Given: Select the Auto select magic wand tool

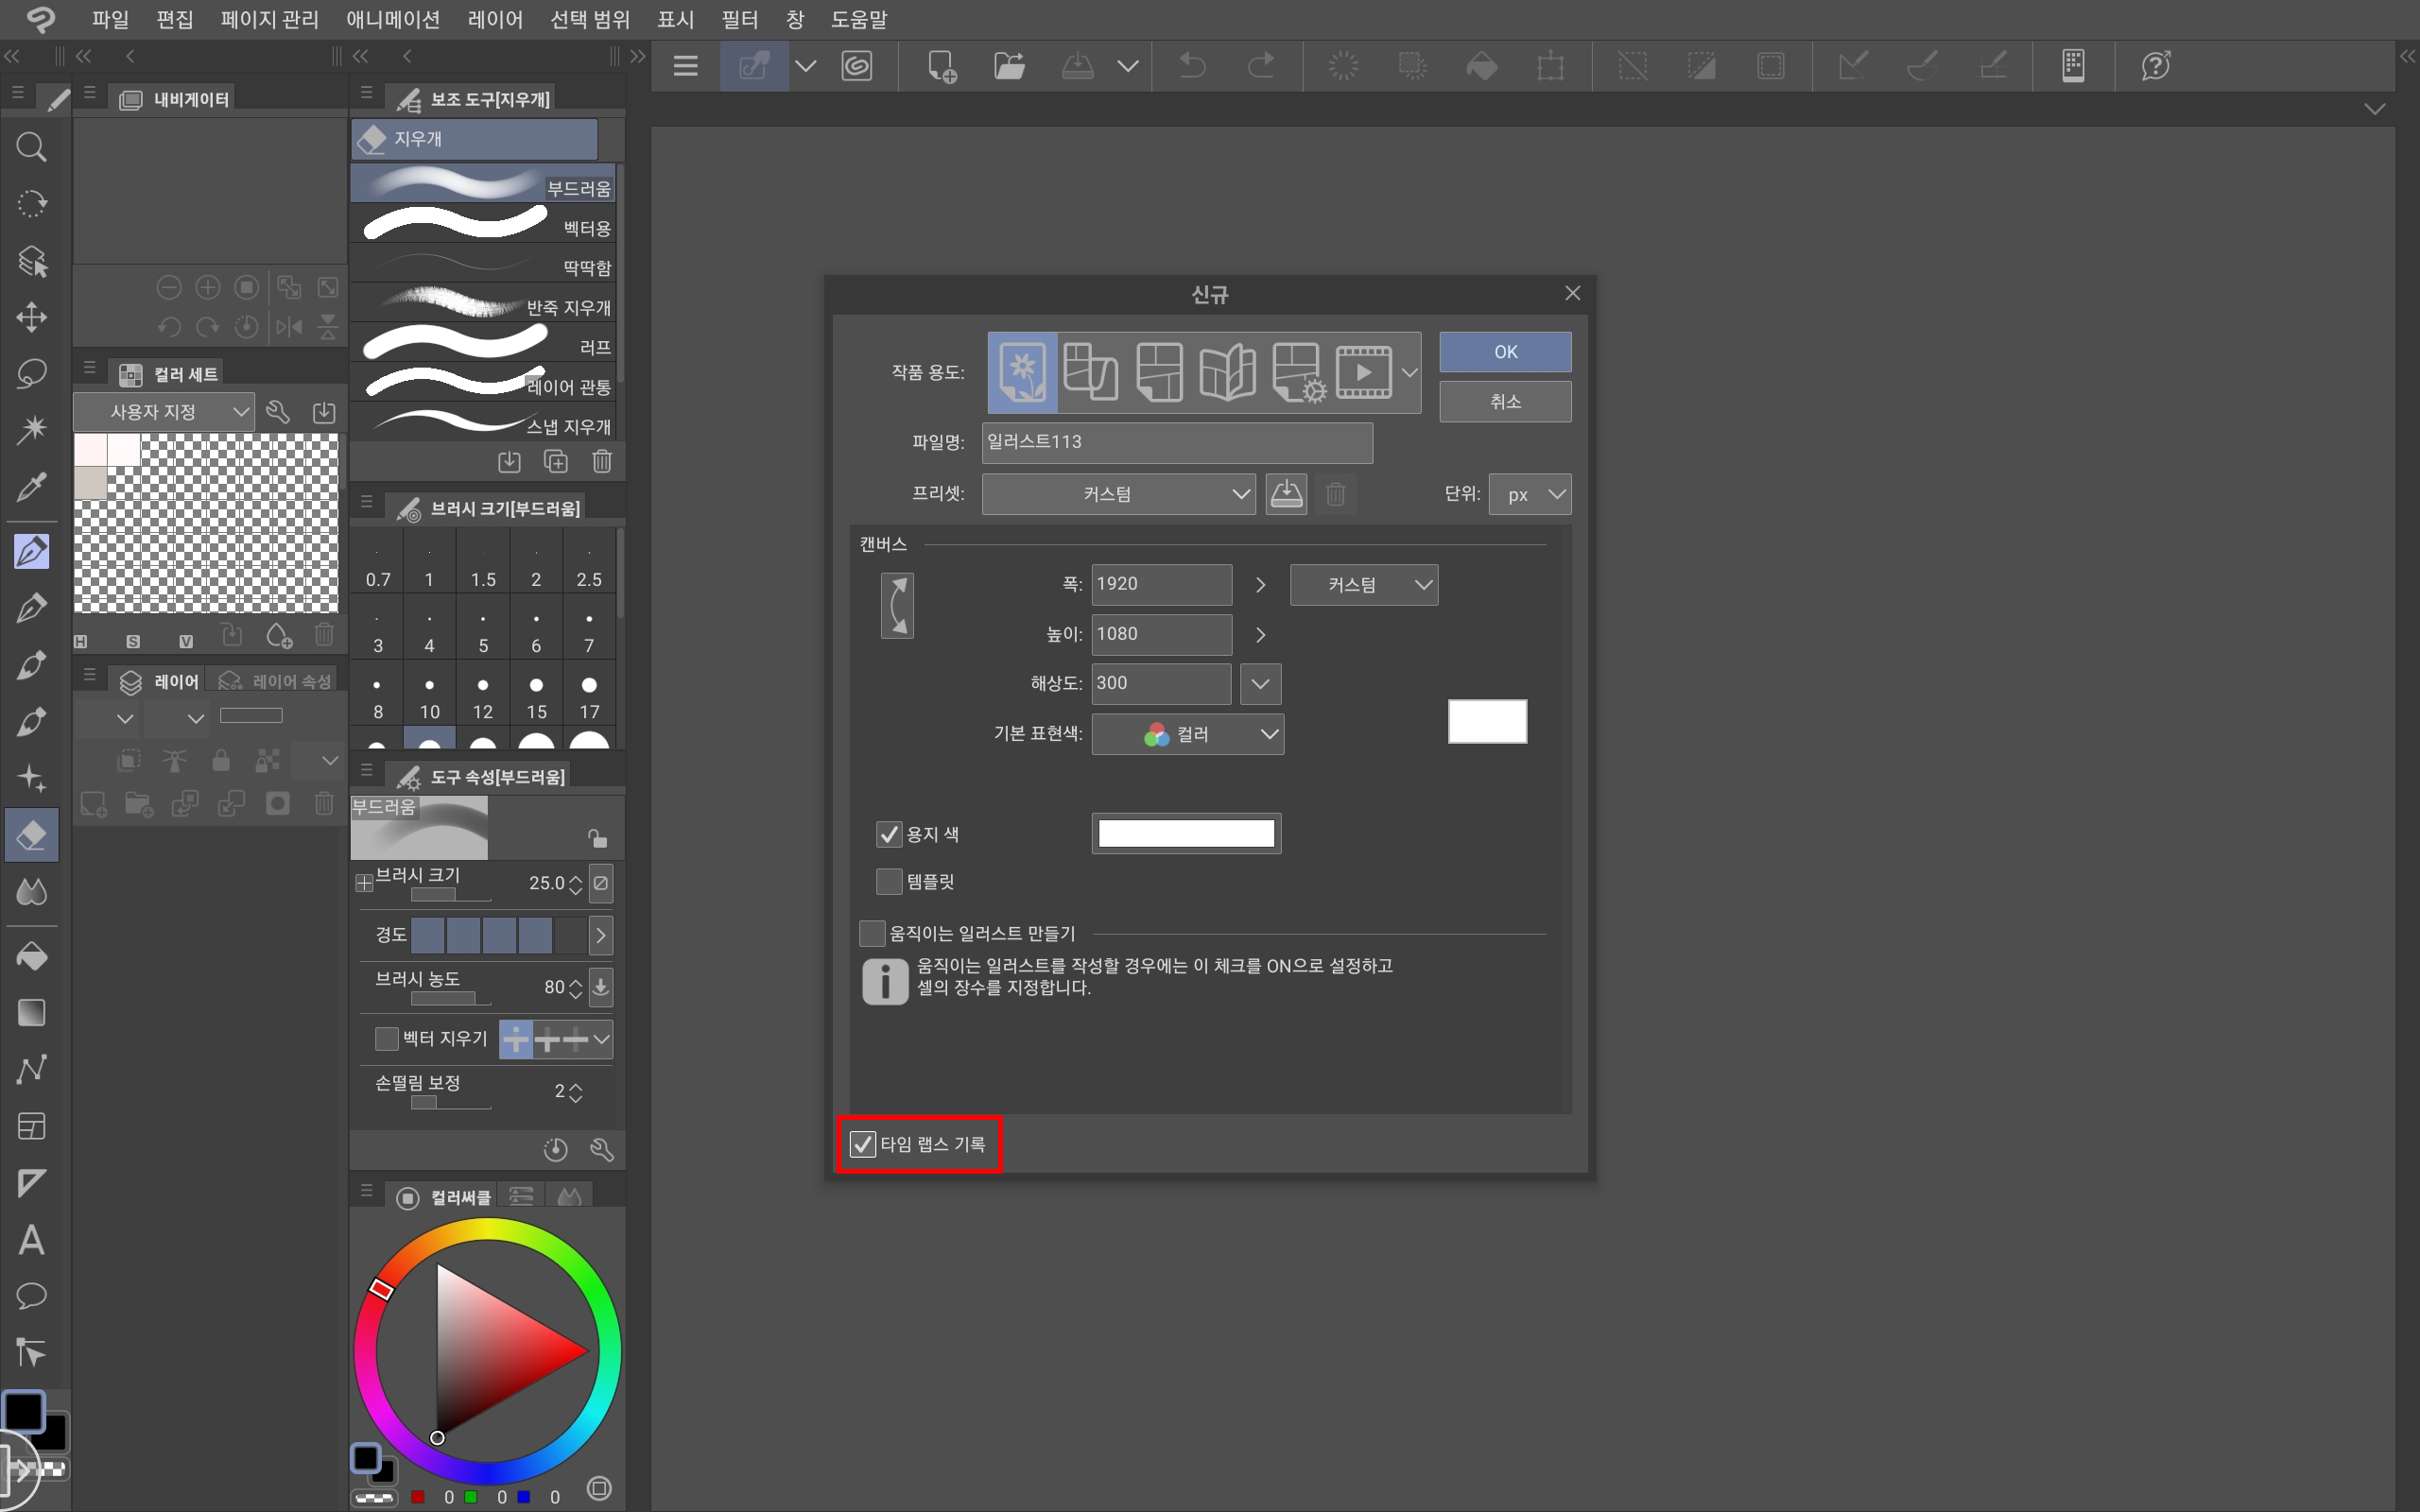Looking at the screenshot, I should pos(32,430).
